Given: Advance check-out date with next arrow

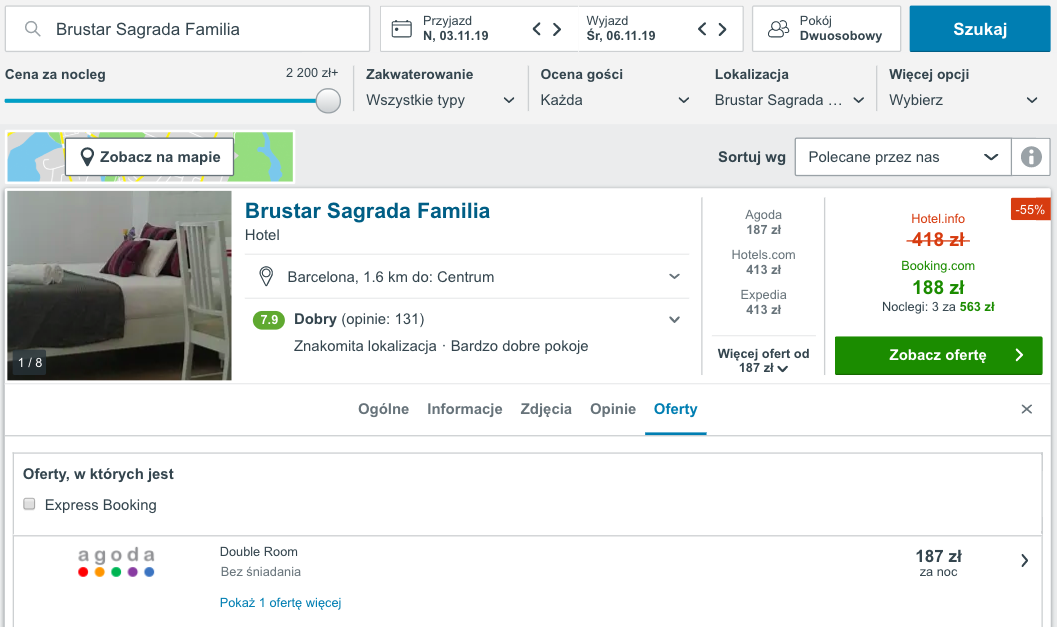Looking at the screenshot, I should [x=724, y=29].
